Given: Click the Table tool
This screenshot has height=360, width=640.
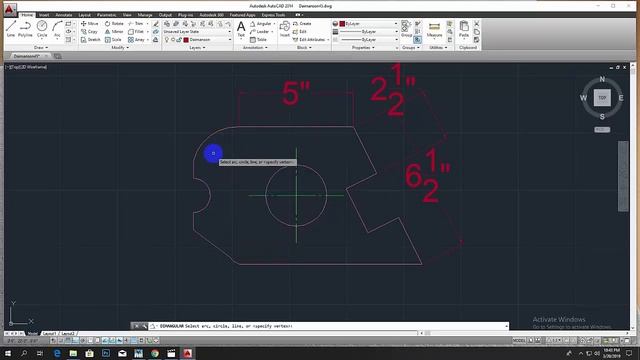Looking at the screenshot, I should [258, 40].
